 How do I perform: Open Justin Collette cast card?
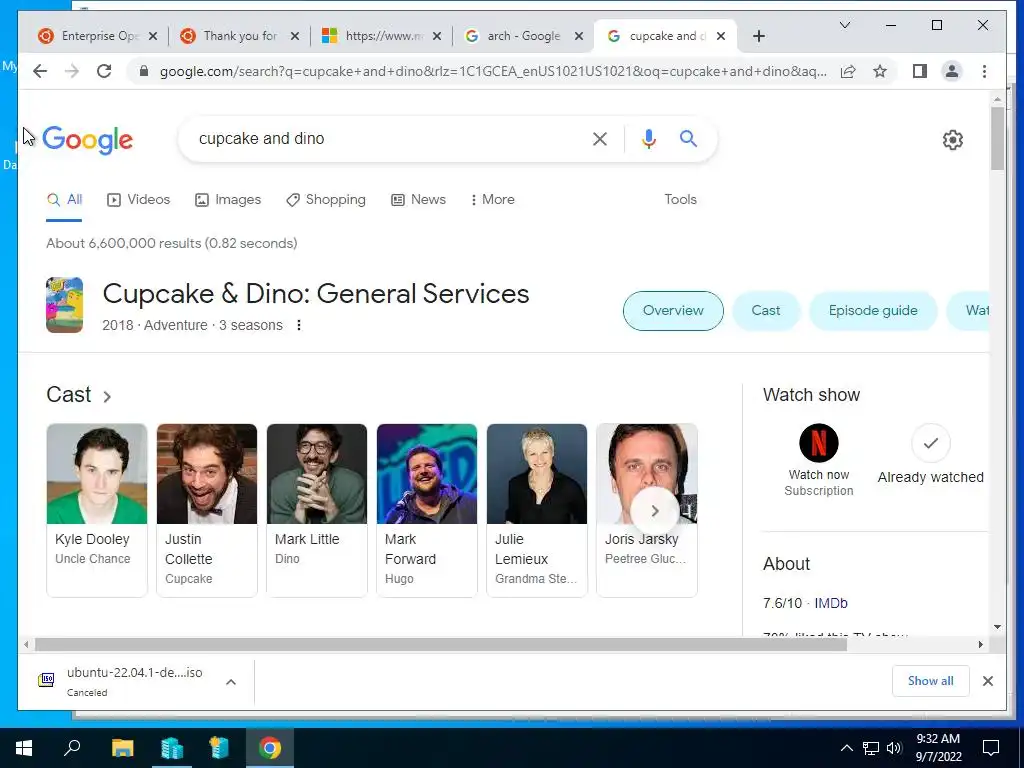206,510
